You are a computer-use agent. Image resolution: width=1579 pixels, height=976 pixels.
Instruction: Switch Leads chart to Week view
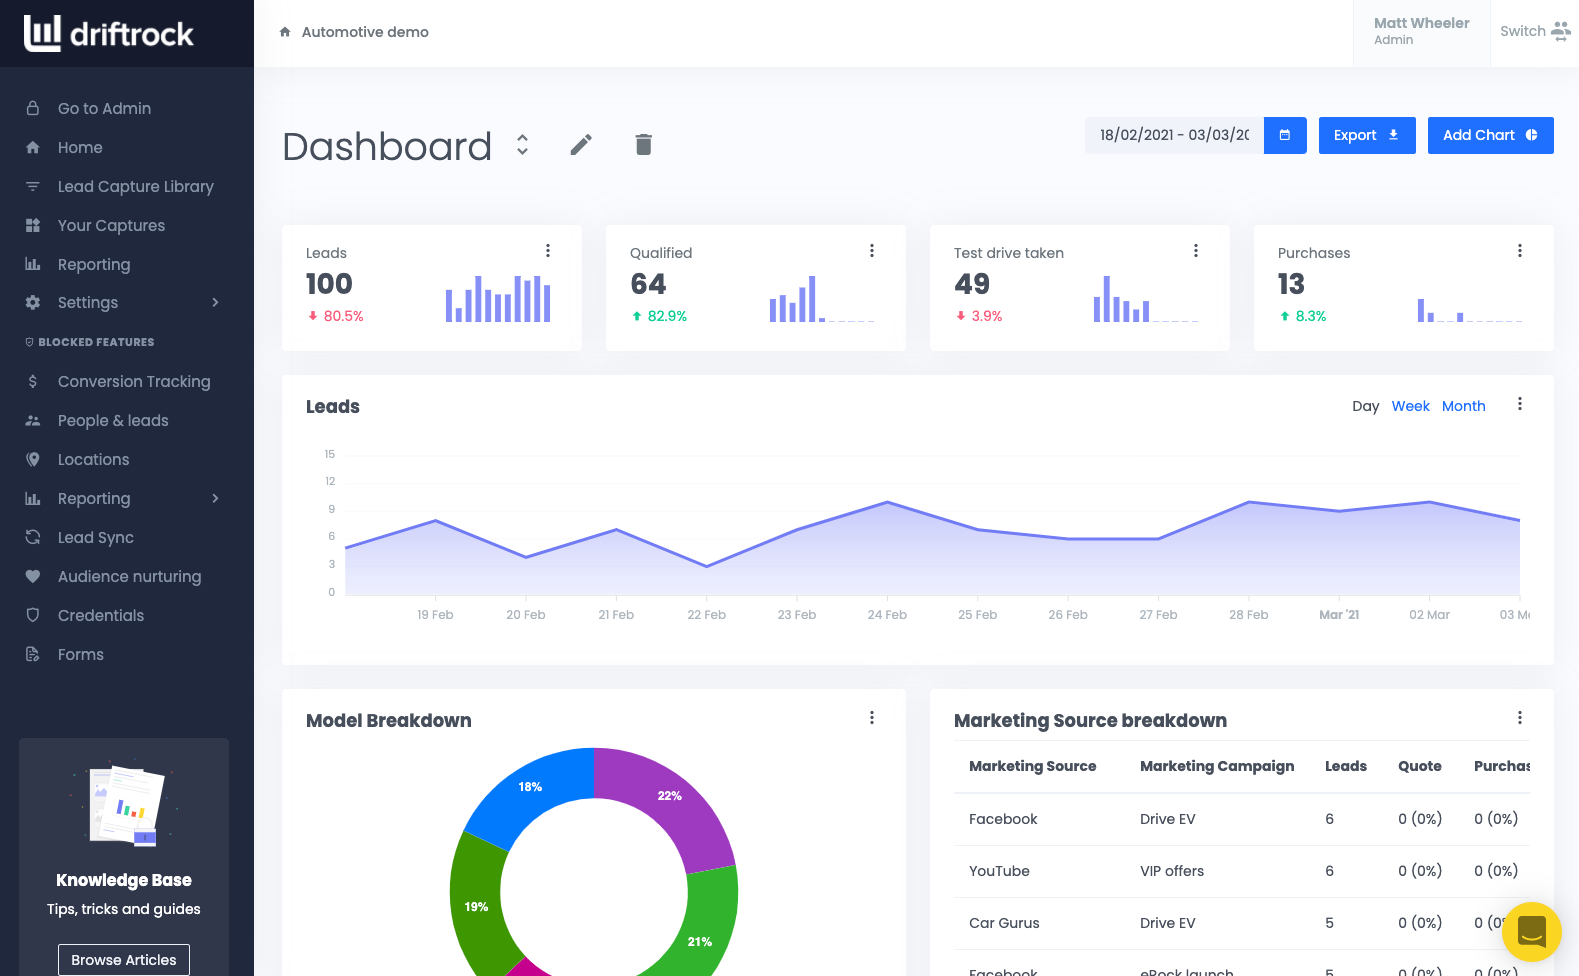pos(1410,406)
